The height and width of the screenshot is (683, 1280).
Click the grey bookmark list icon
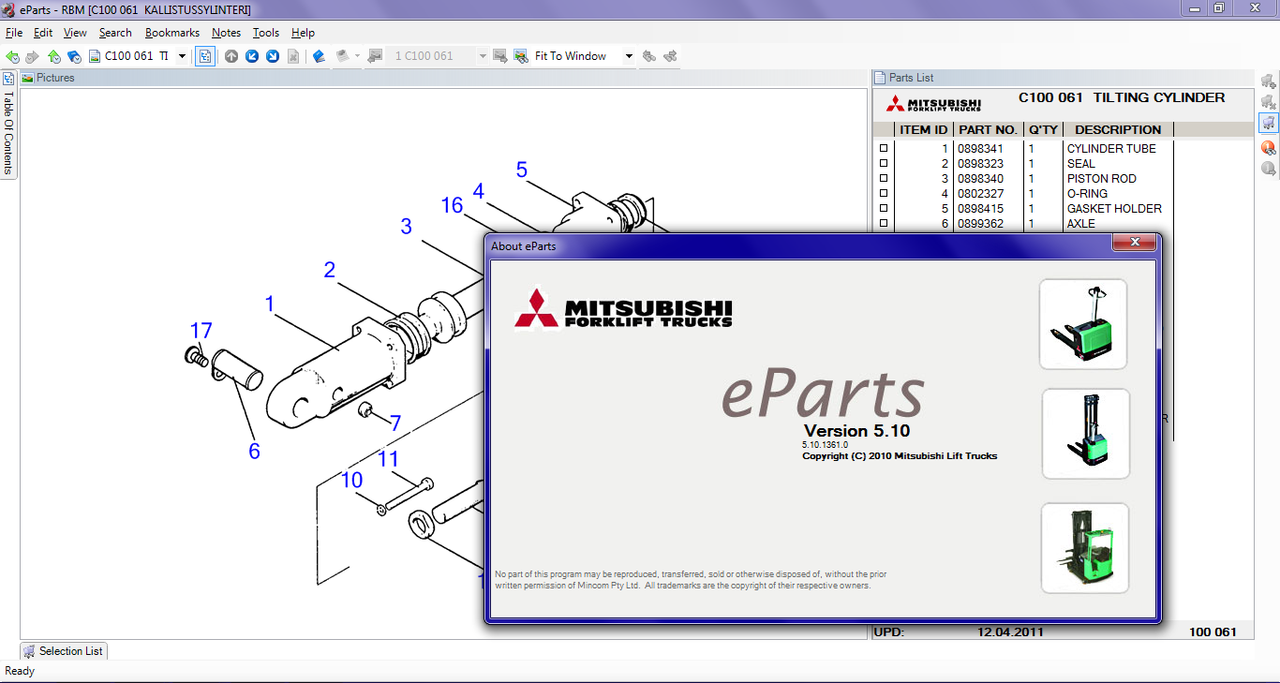click(x=341, y=57)
